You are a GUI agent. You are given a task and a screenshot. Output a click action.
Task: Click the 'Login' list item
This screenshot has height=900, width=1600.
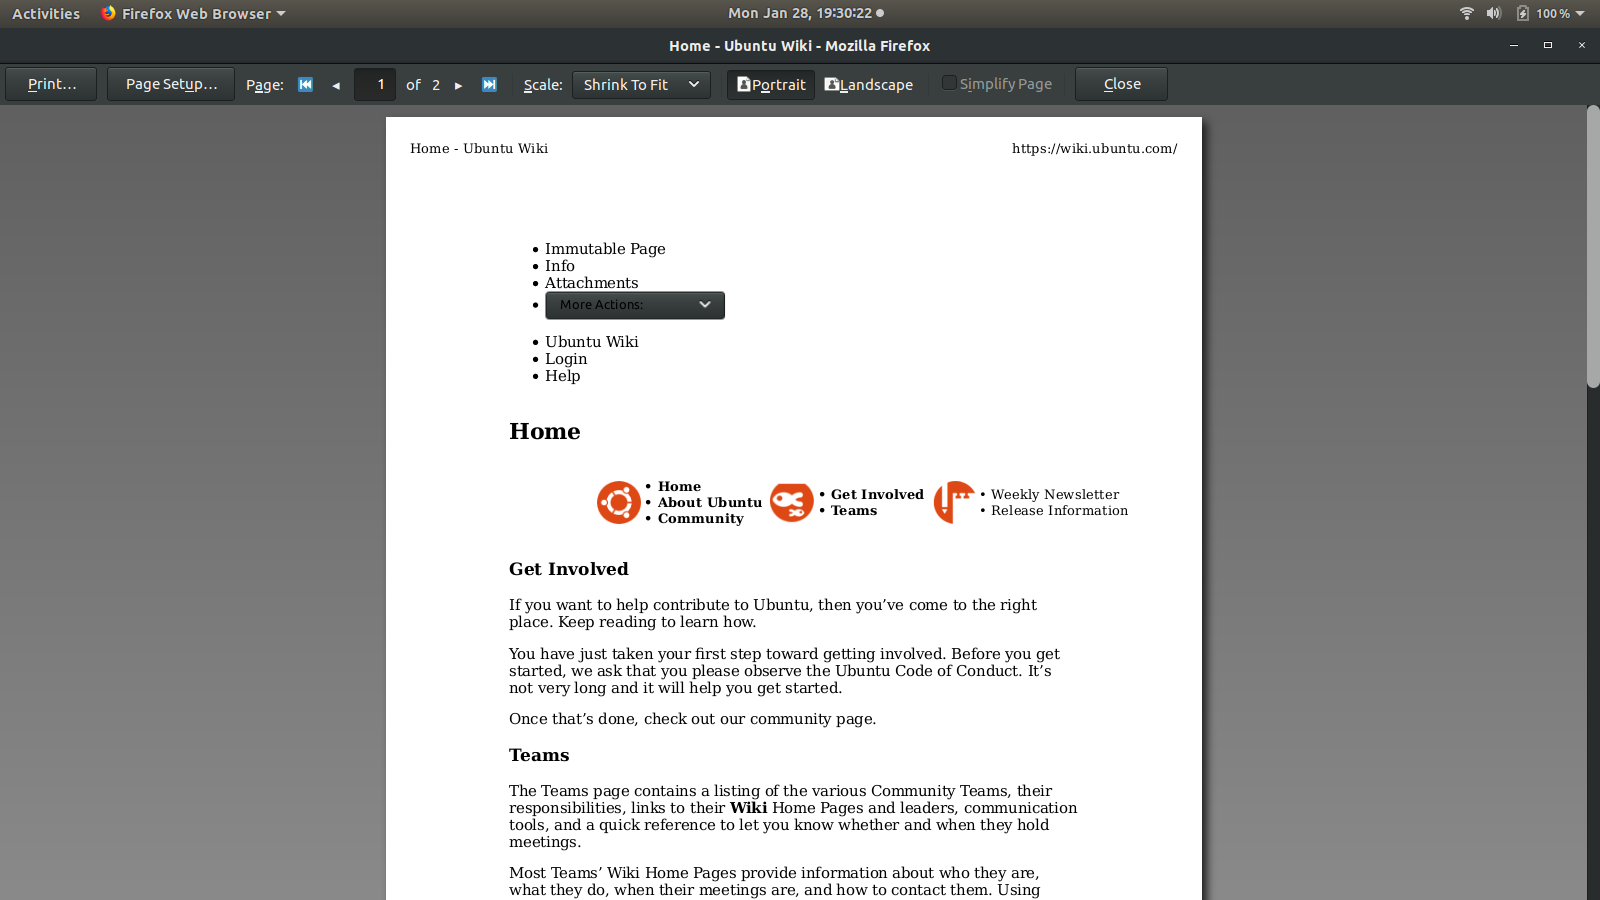tap(566, 359)
